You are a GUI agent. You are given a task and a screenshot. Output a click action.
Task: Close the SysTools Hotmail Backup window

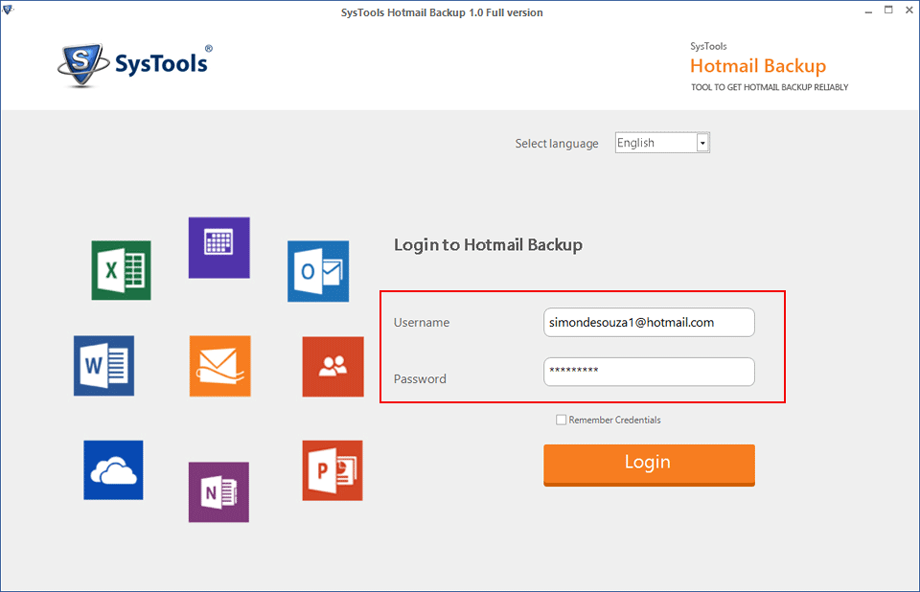click(x=909, y=11)
